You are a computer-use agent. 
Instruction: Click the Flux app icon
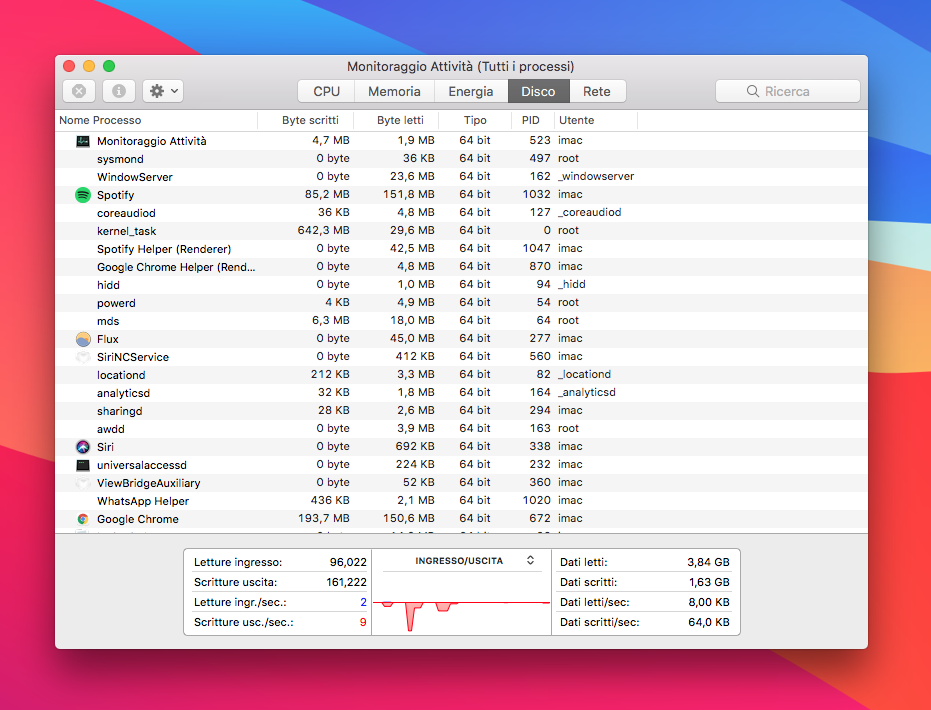(83, 339)
